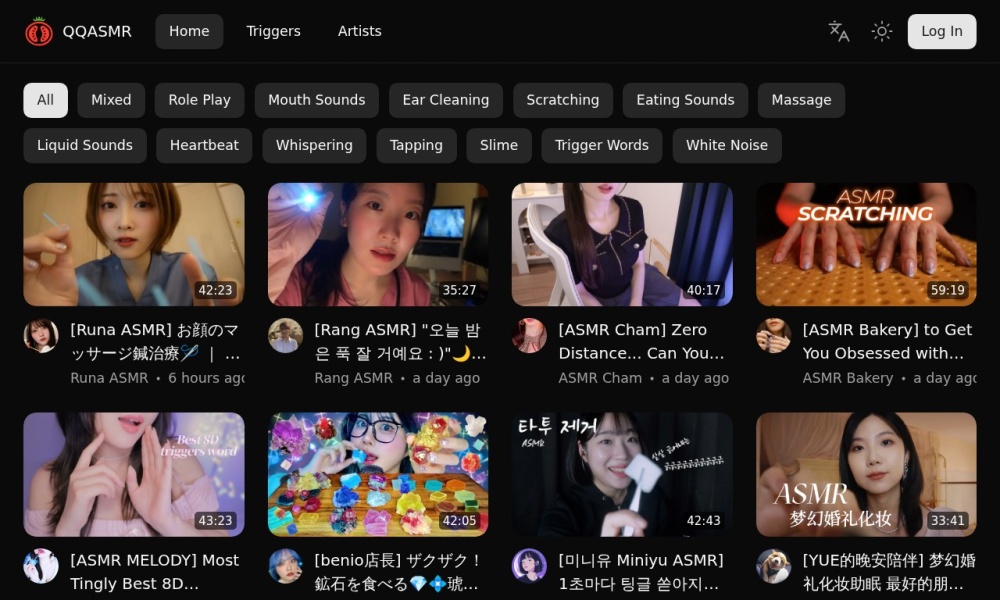Image resolution: width=1000 pixels, height=600 pixels.
Task: Click the QQASMR strawberry logo icon
Action: (x=39, y=31)
